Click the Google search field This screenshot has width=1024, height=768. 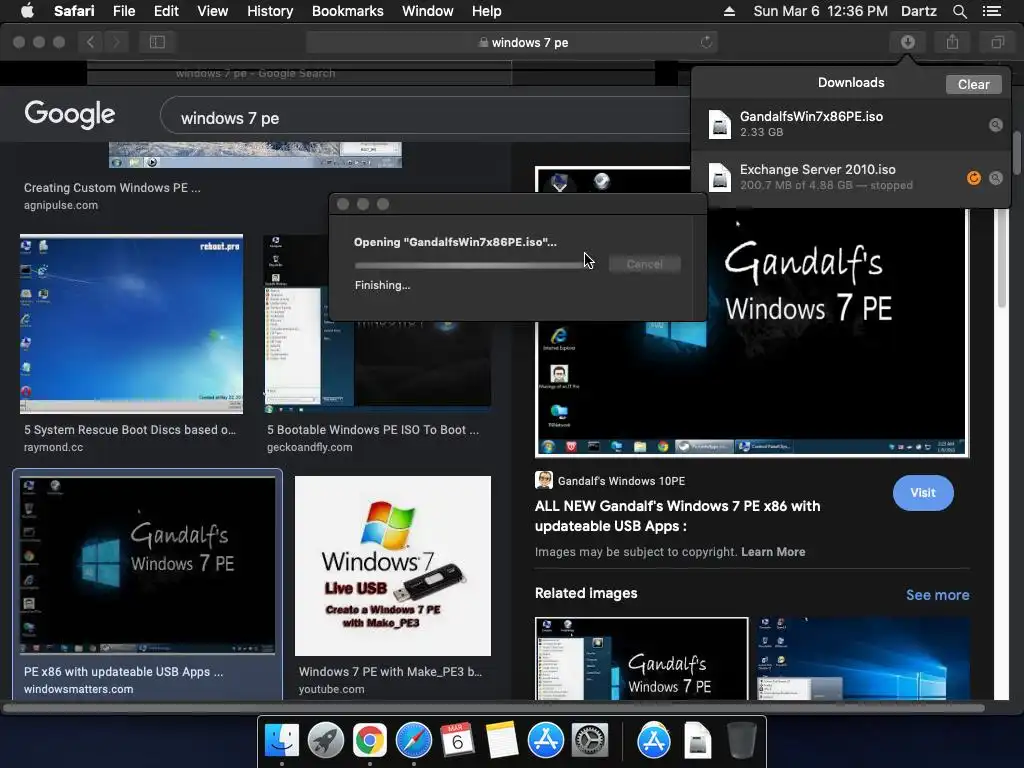click(x=424, y=118)
